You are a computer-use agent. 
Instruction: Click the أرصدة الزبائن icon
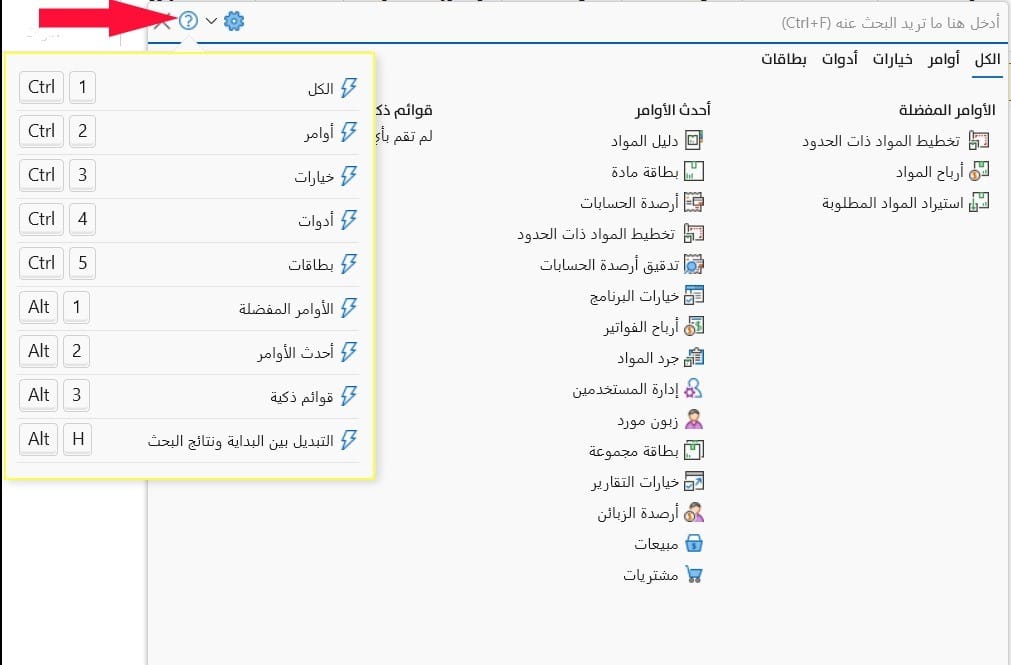pyautogui.click(x=694, y=512)
